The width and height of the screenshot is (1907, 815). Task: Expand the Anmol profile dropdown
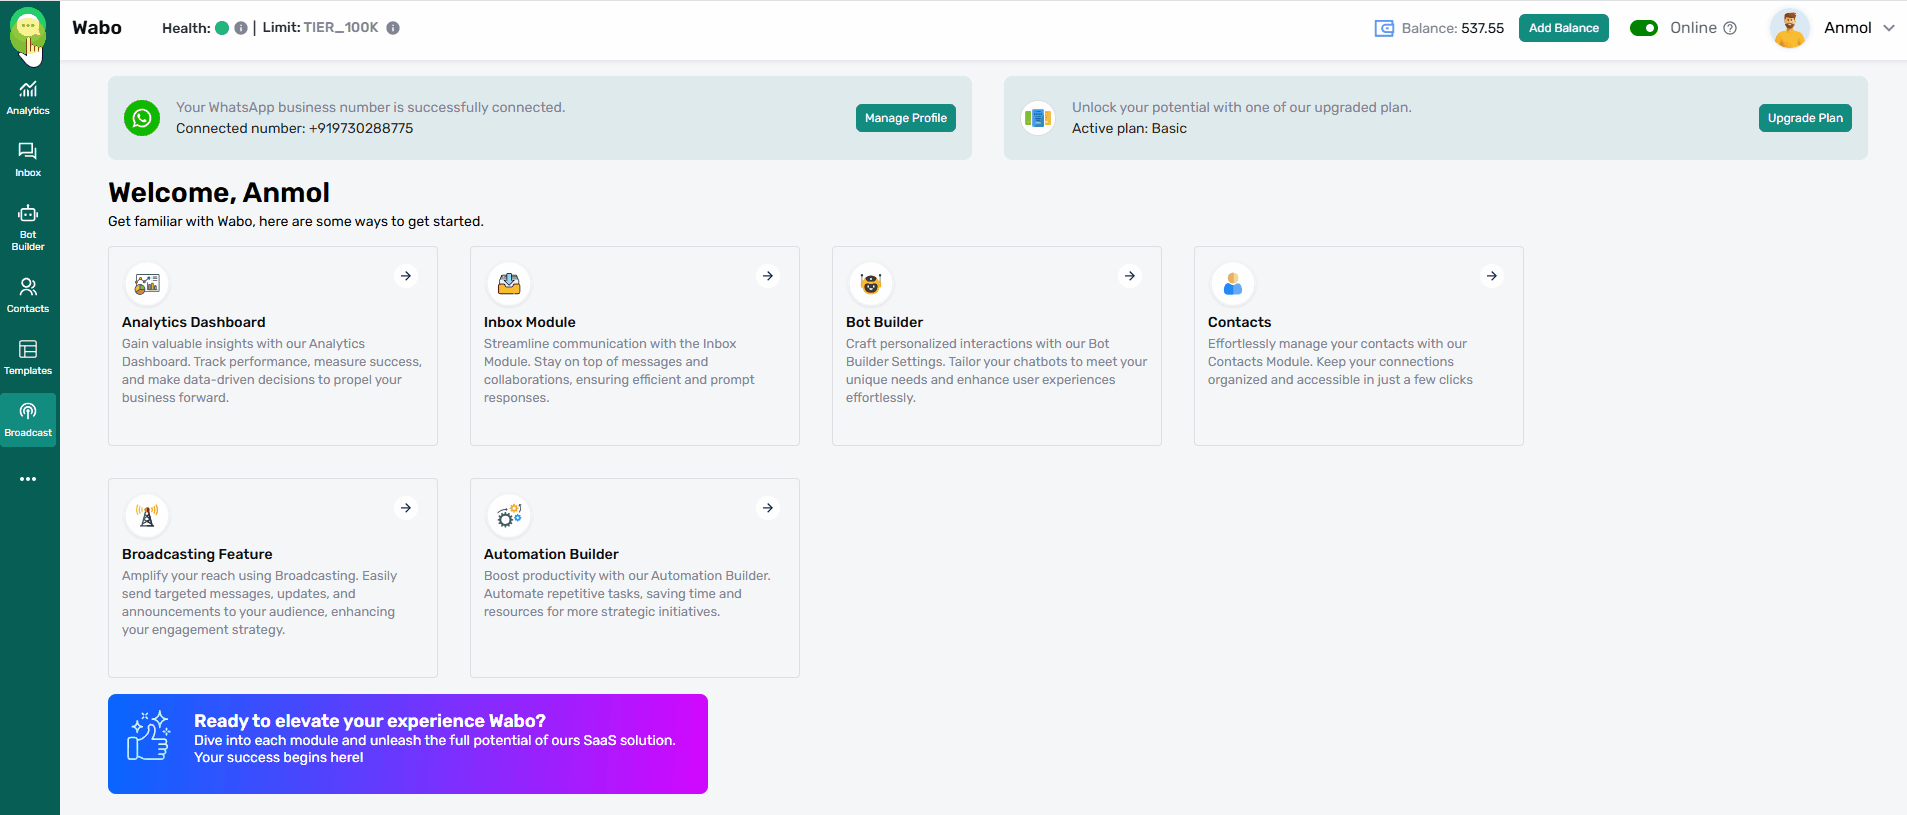point(1888,28)
